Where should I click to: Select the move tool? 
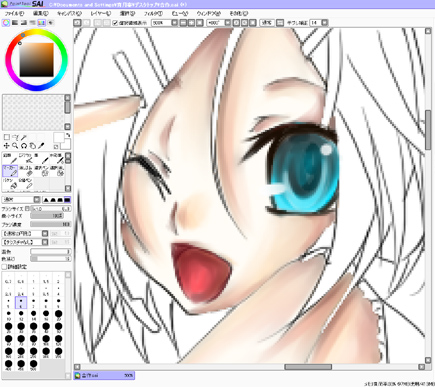tap(6, 146)
